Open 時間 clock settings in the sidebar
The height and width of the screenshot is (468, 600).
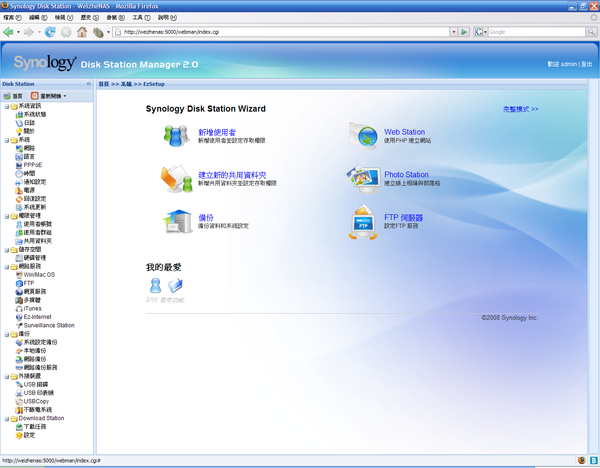point(25,173)
